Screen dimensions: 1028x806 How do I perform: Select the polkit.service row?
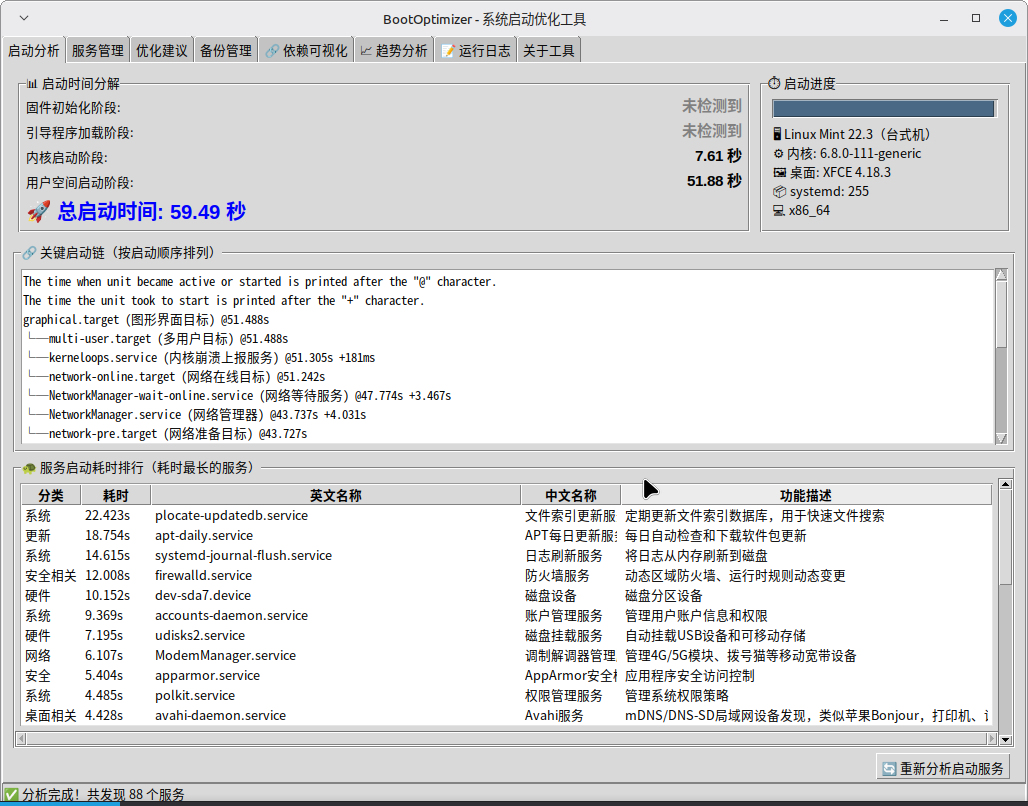pos(506,696)
